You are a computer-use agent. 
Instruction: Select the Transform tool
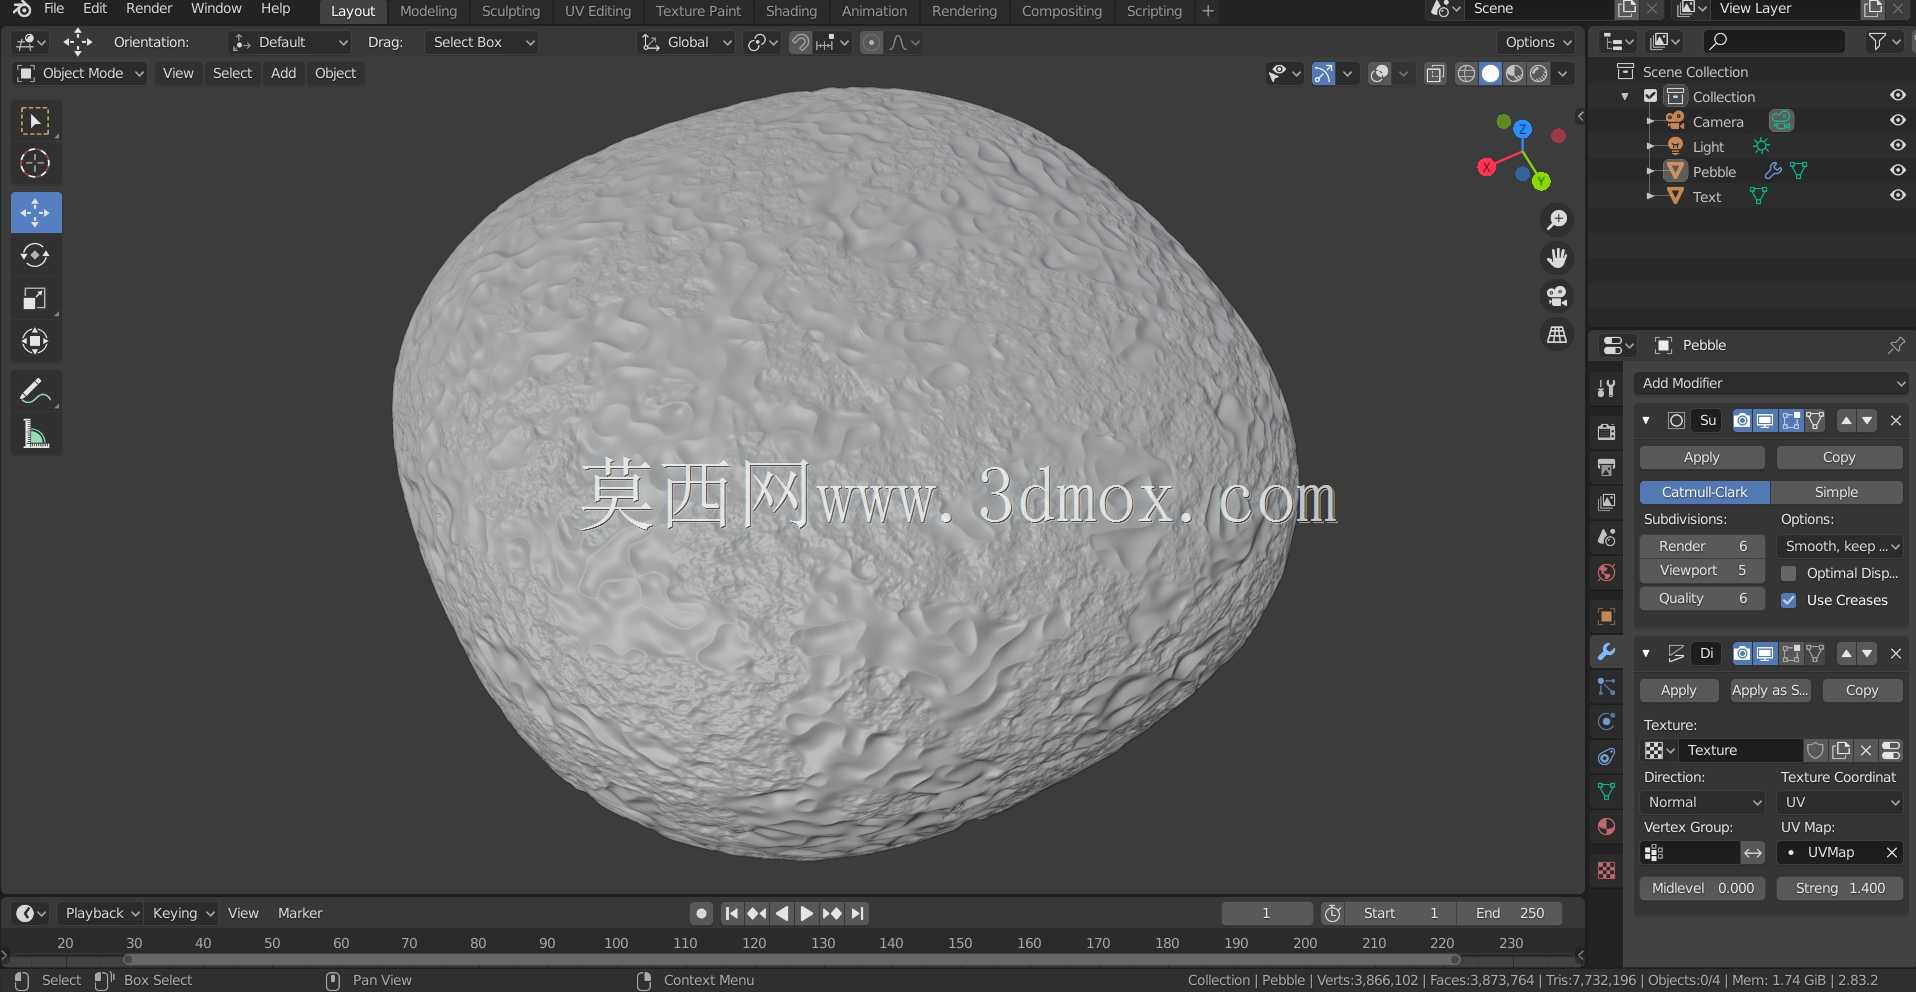pyautogui.click(x=36, y=341)
